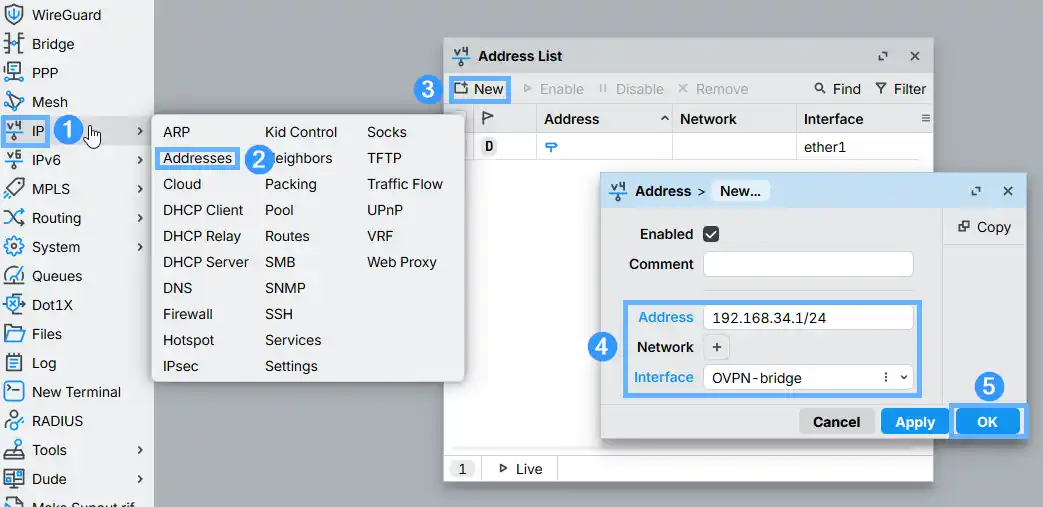Screen dimensions: 1043x507
Task: Expand the Tools submenu arrow
Action: click(x=140, y=450)
